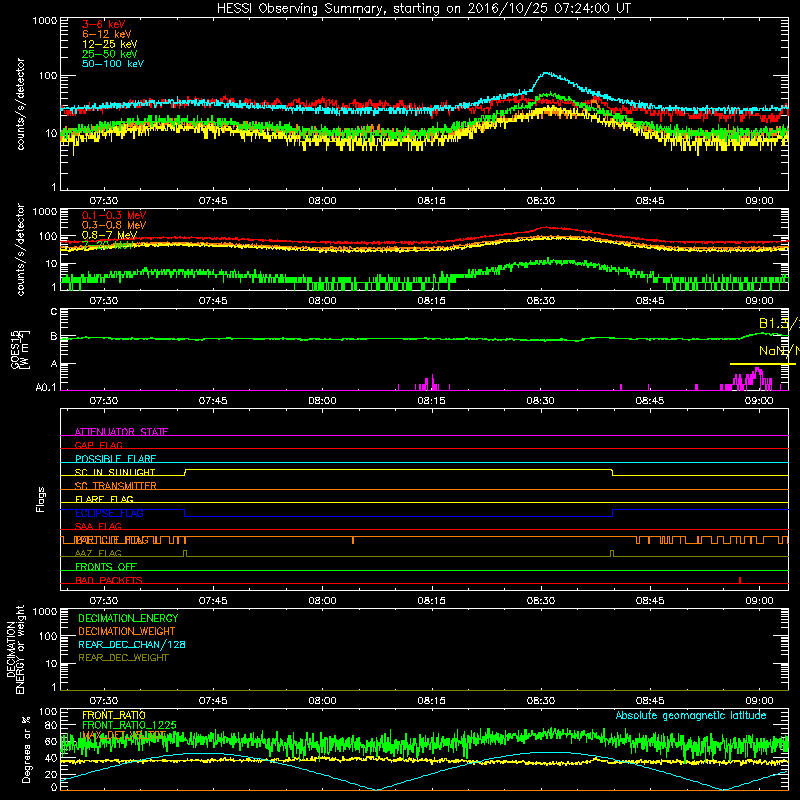Click the SC_TRANSMITTER flag label

click(116, 486)
